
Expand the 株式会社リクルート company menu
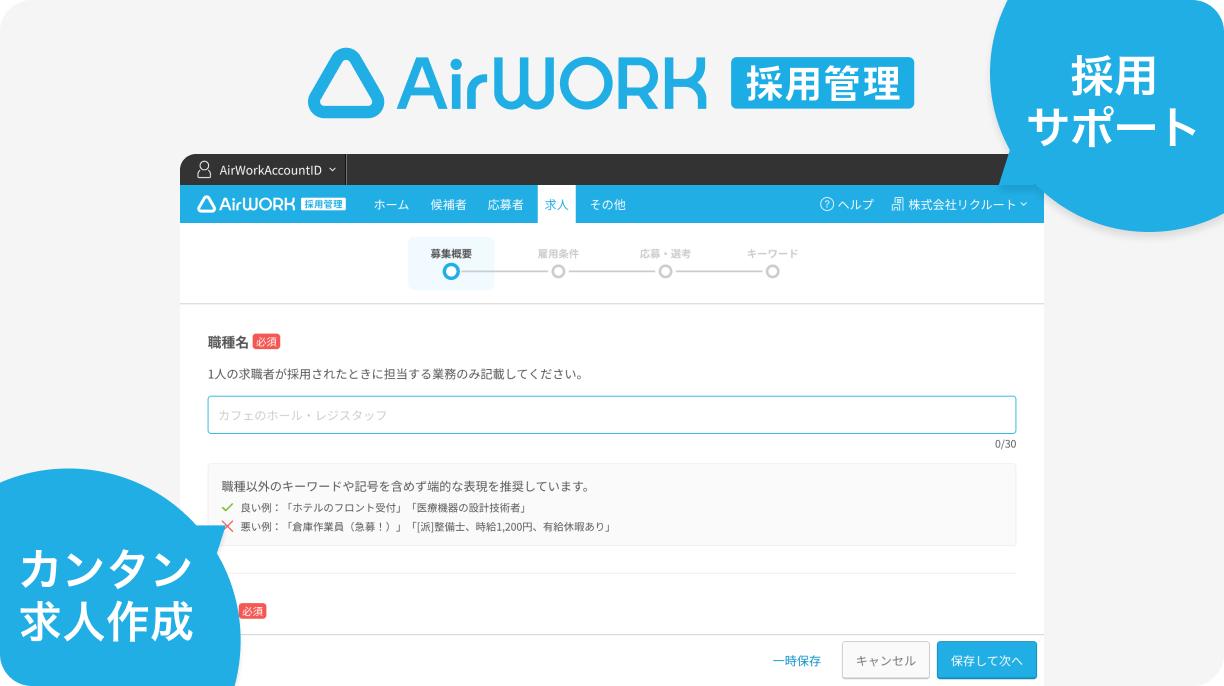pyautogui.click(x=962, y=204)
